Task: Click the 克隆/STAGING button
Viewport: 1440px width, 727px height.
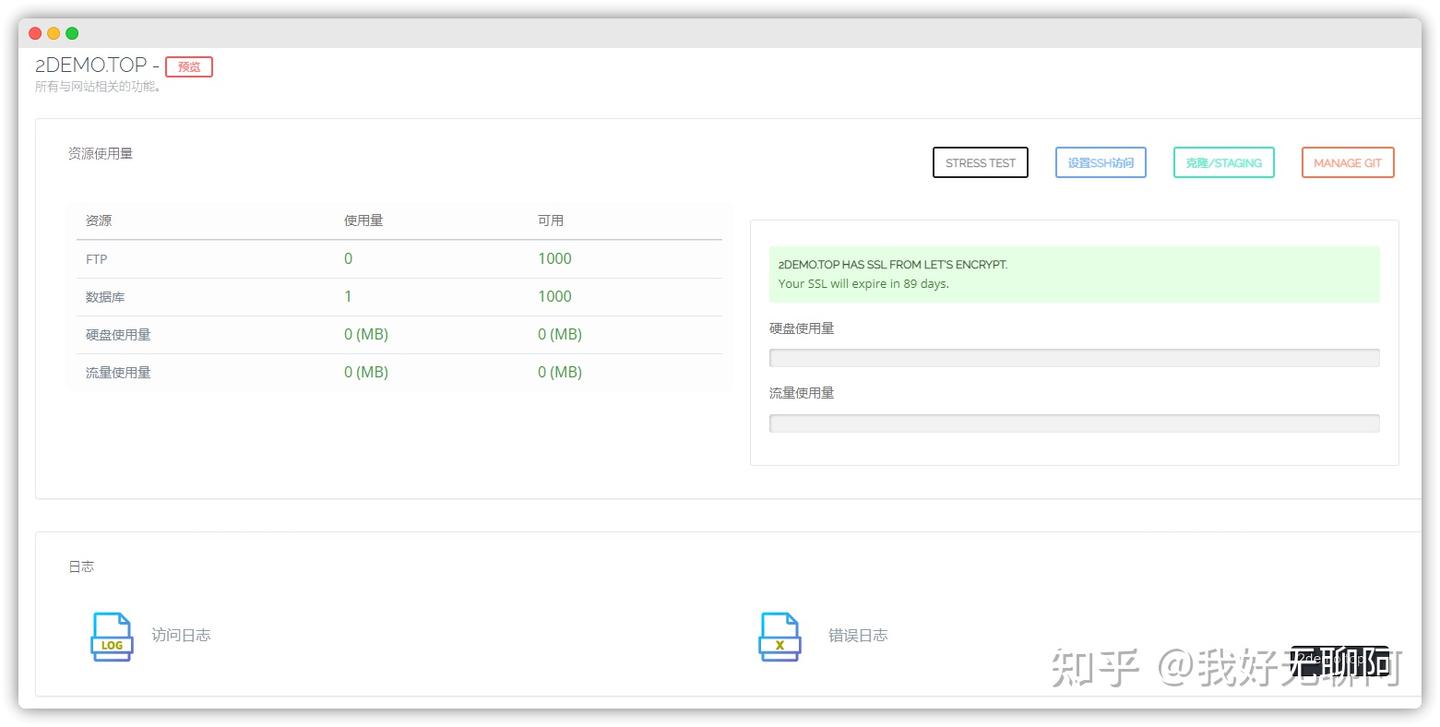Action: pyautogui.click(x=1224, y=163)
